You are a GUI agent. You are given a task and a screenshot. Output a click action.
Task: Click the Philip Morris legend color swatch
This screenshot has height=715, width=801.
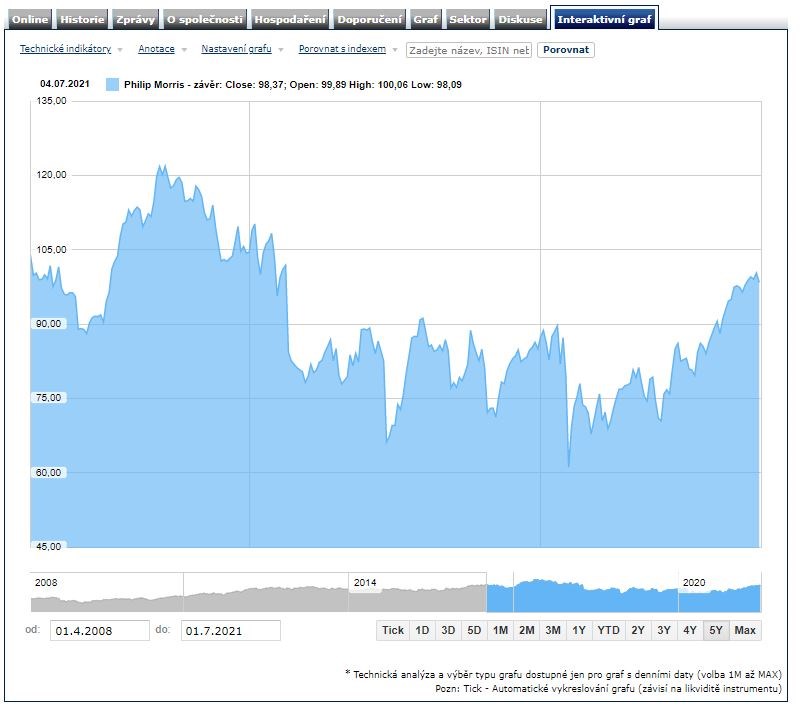coord(112,85)
